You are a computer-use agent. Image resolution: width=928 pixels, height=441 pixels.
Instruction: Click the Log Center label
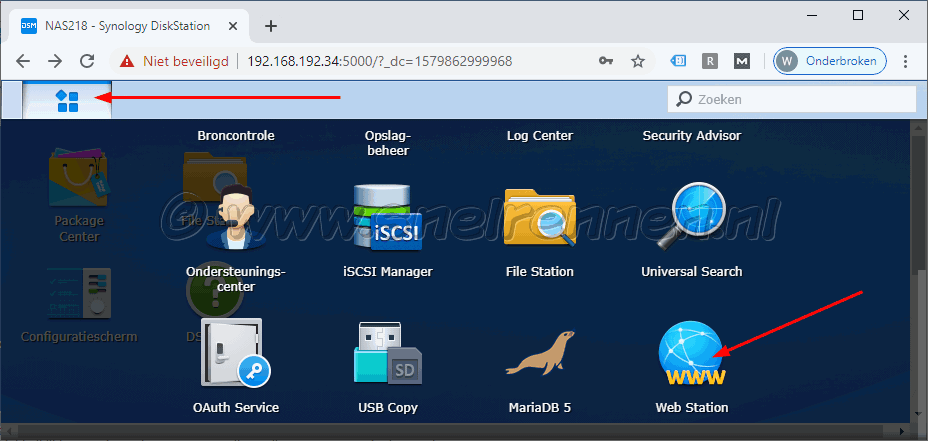pos(540,136)
